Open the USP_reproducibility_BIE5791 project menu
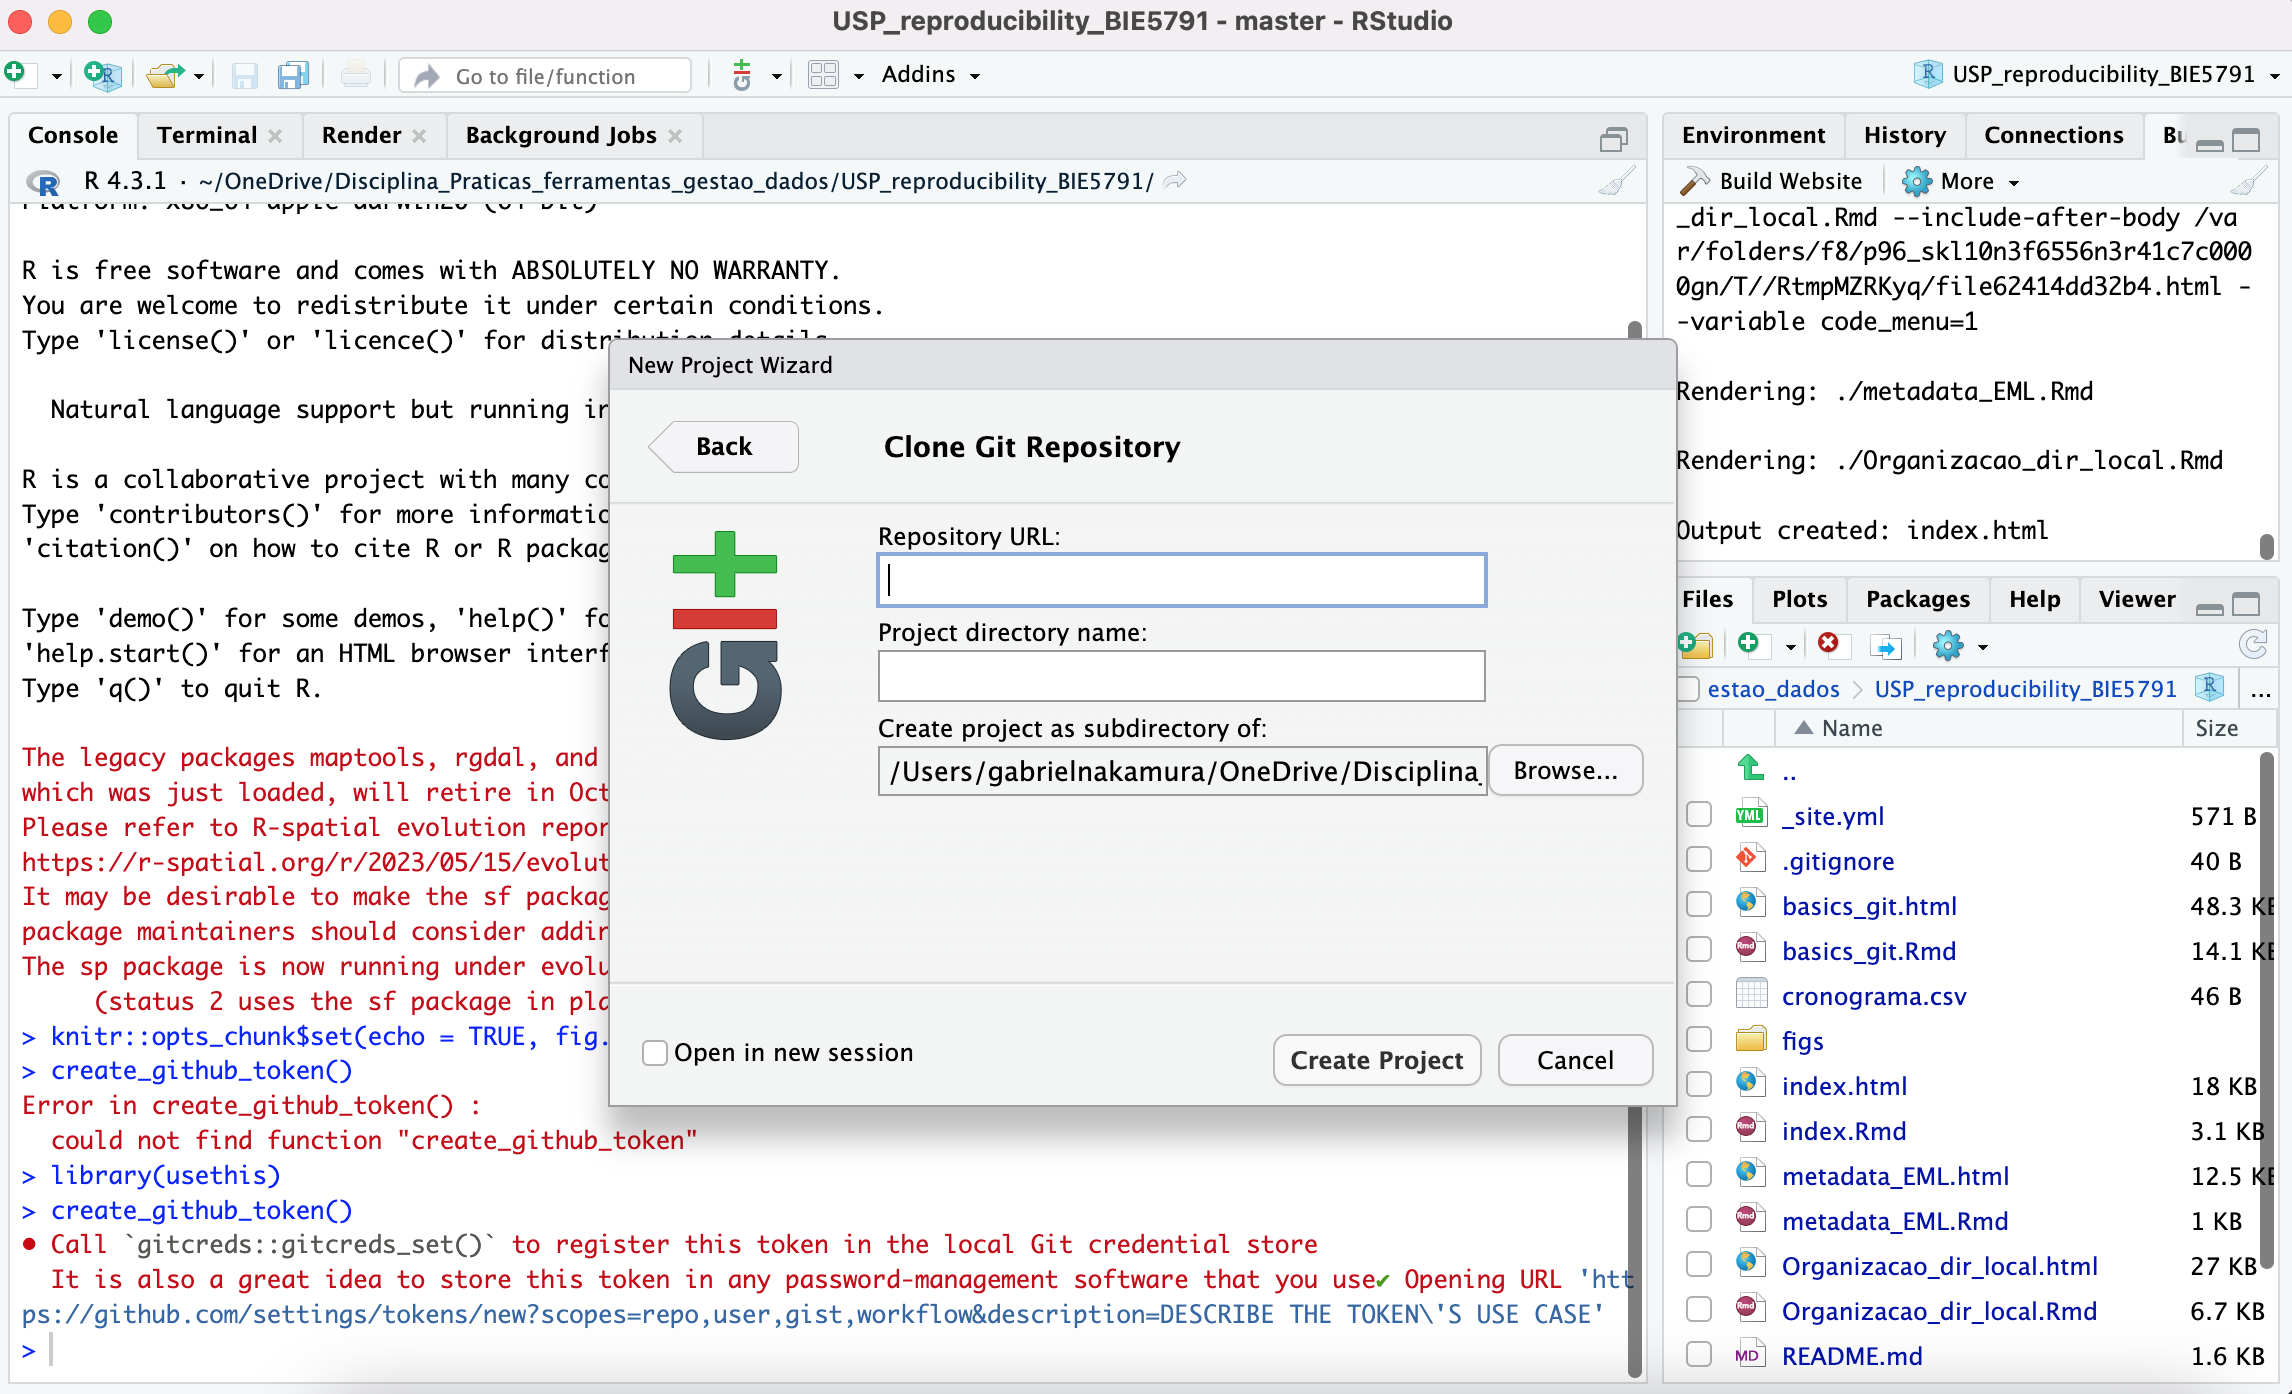This screenshot has width=2292, height=1394. click(2098, 75)
